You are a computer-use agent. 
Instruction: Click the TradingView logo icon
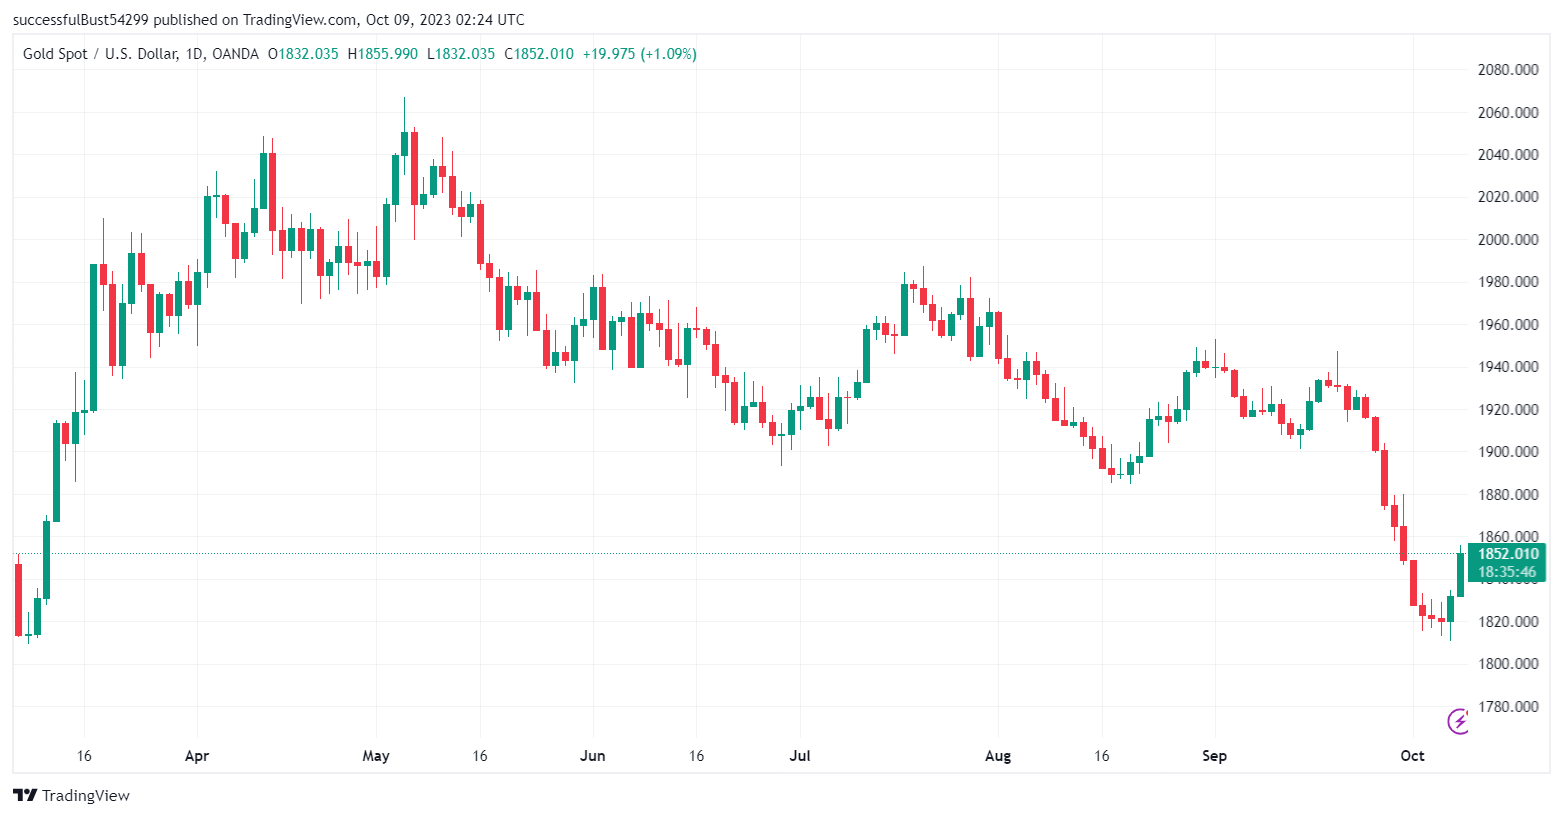click(25, 795)
